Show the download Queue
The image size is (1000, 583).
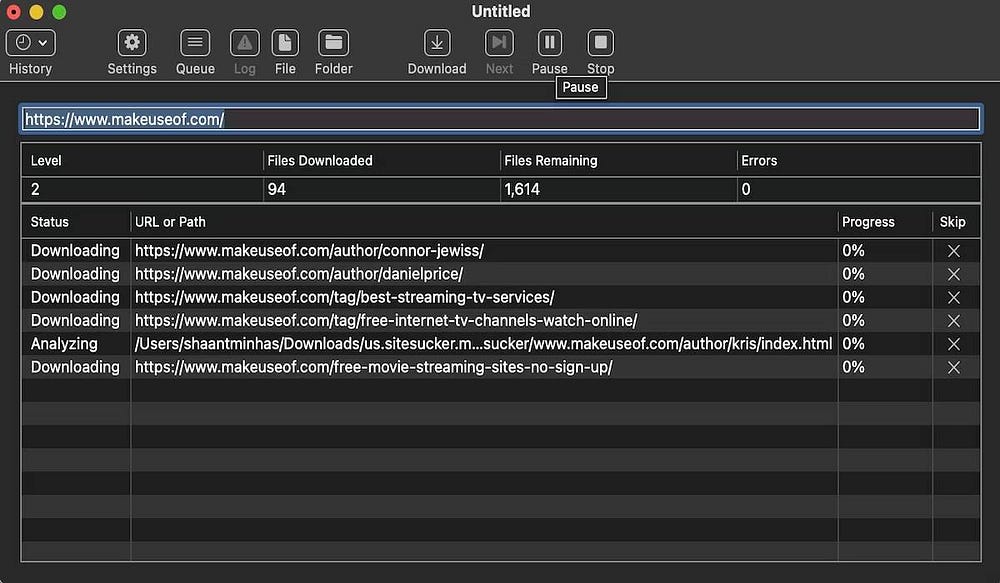click(x=195, y=43)
